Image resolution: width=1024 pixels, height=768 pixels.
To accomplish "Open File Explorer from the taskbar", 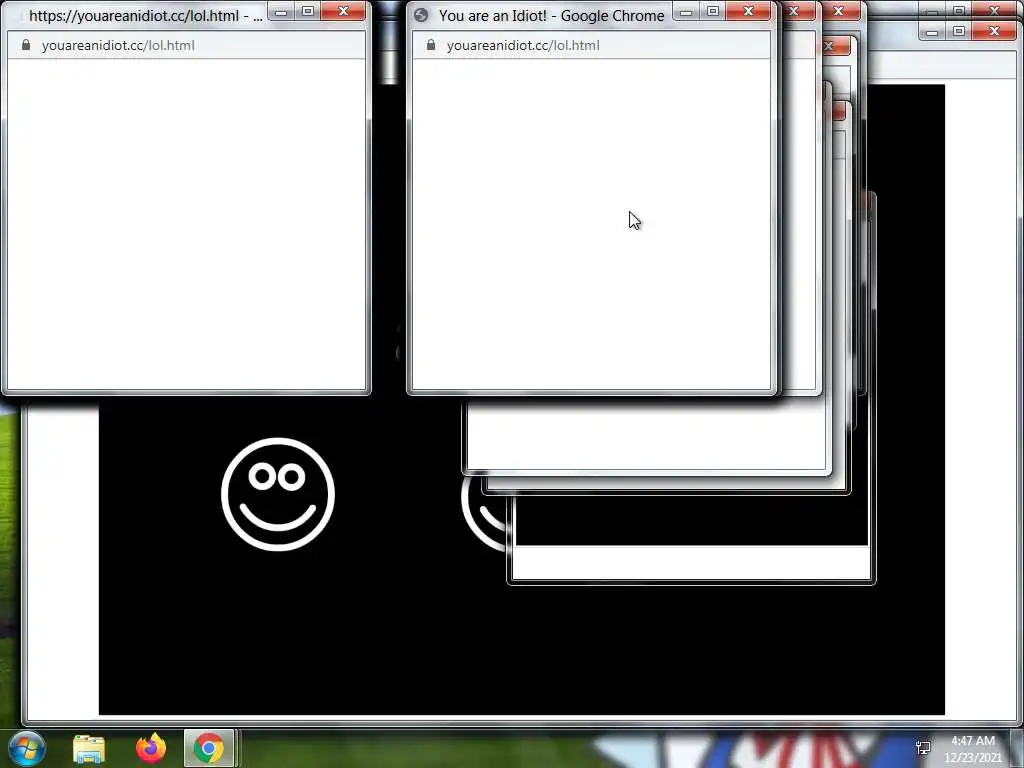I will (x=89, y=748).
